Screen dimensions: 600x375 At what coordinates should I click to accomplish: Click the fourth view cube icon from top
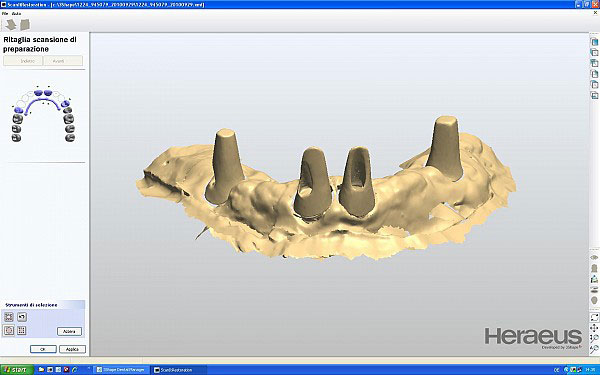click(x=594, y=74)
